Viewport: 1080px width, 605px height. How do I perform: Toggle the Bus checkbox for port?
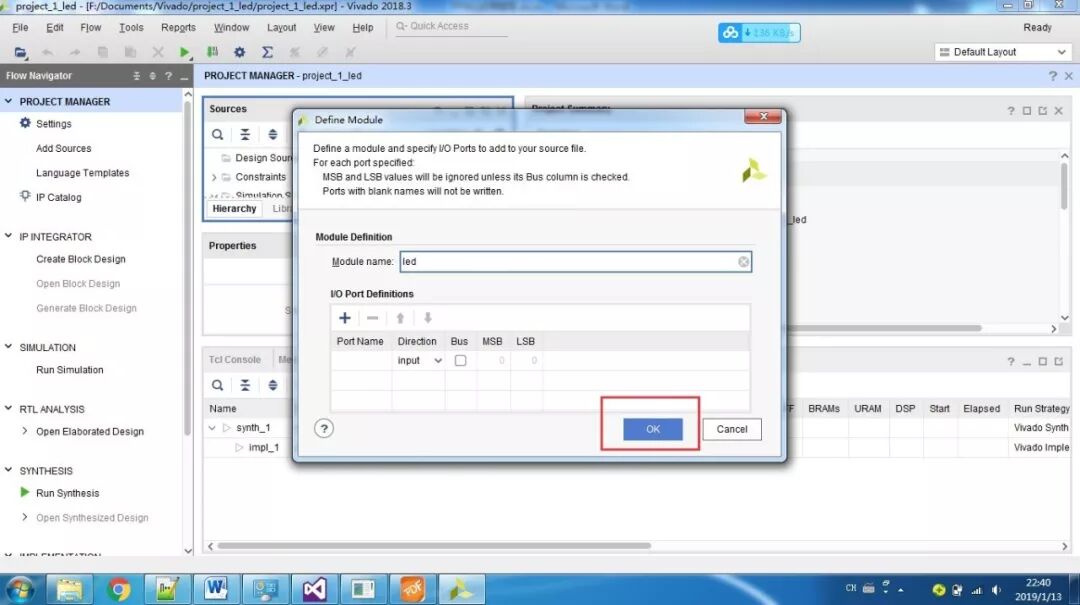click(460, 360)
